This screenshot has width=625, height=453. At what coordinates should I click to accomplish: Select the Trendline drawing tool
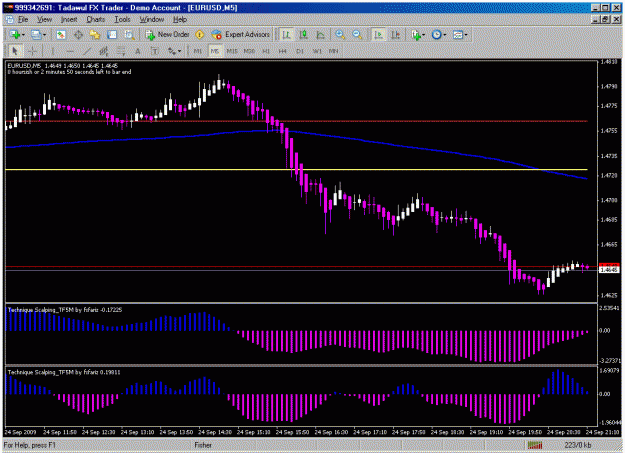coord(87,51)
